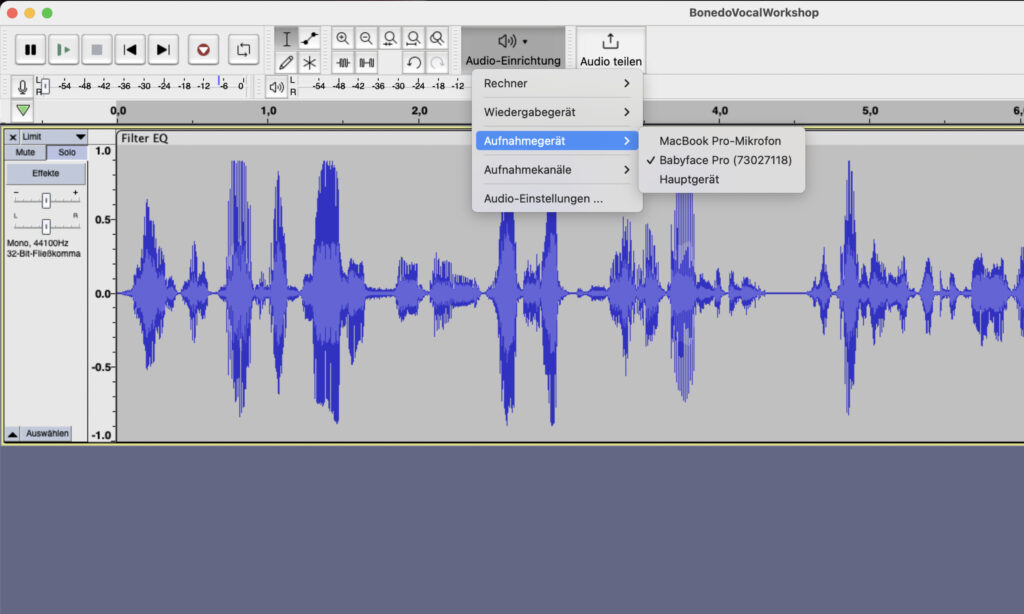Click the green playhead triangle in timeline
Viewport: 1024px width, 614px height.
(23, 110)
